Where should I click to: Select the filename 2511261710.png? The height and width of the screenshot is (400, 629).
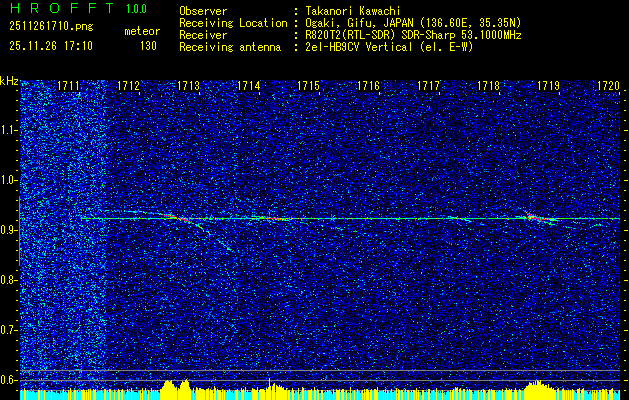[51, 27]
